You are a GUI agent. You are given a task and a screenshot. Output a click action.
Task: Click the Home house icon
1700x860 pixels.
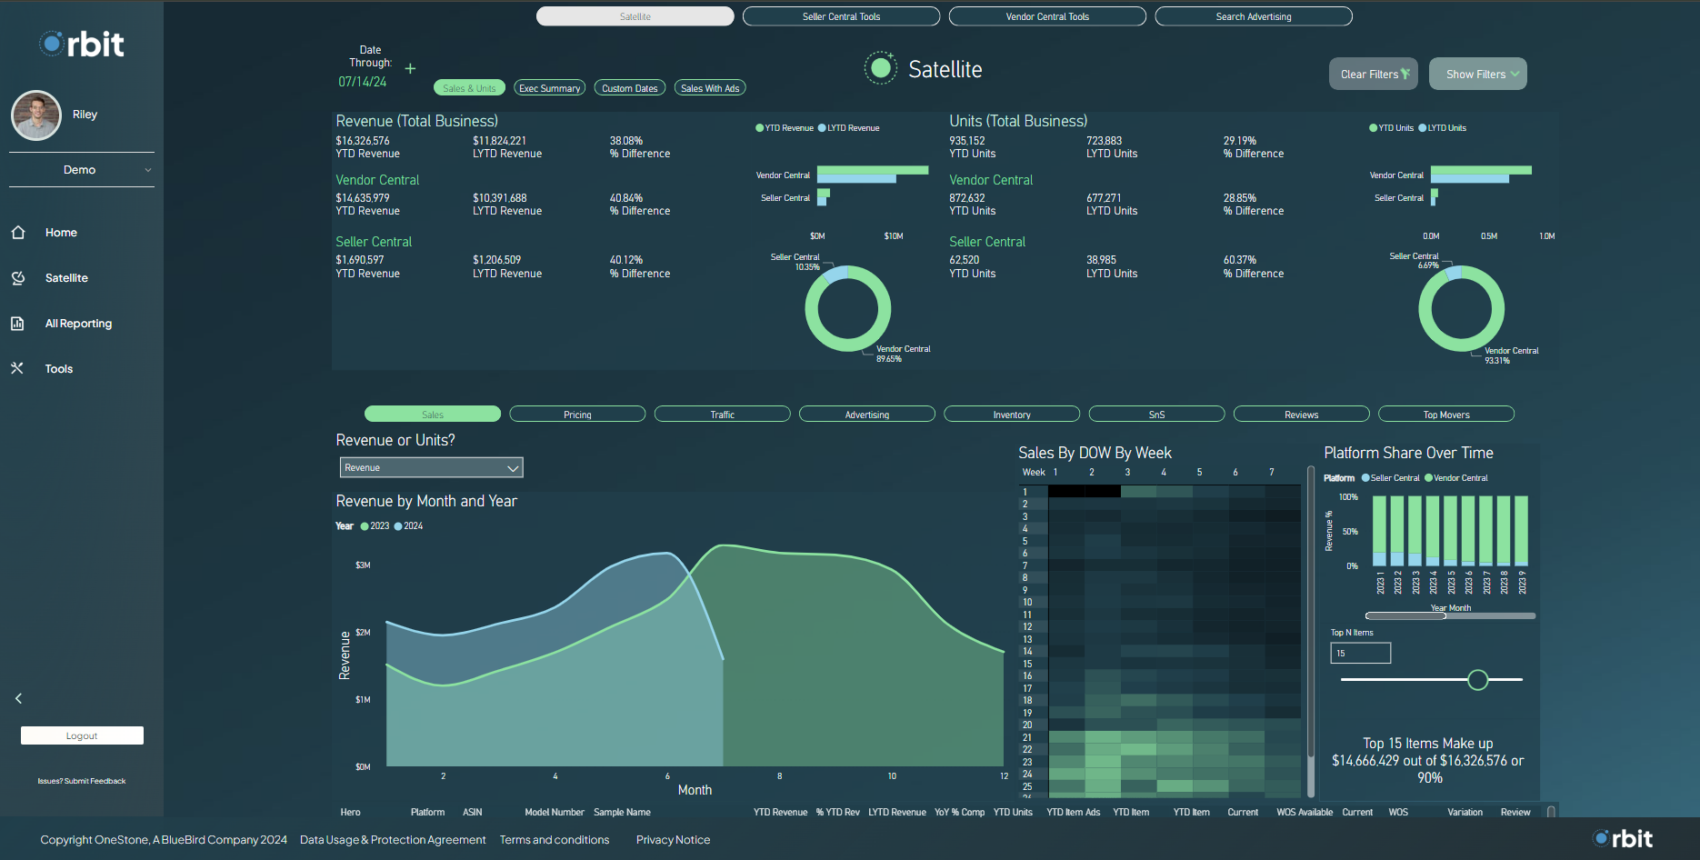point(18,232)
